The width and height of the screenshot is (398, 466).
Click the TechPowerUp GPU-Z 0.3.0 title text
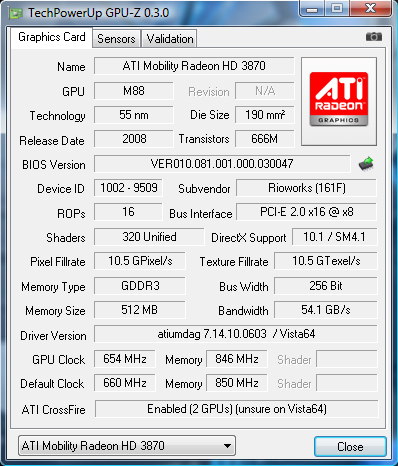coord(98,13)
